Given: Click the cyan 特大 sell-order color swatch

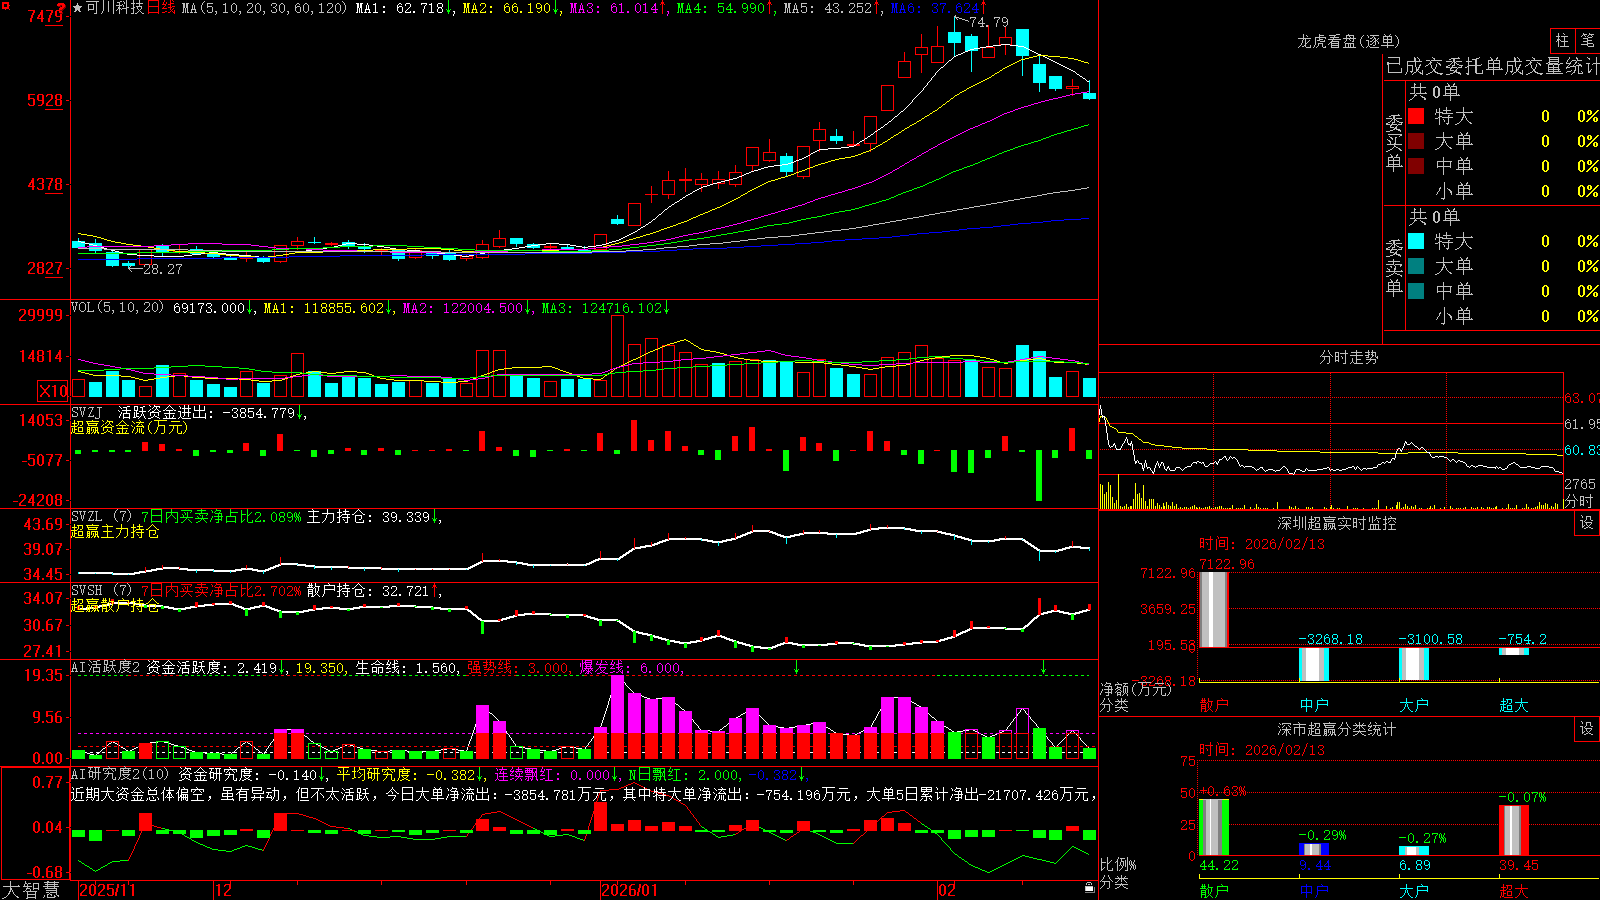Looking at the screenshot, I should point(1416,241).
